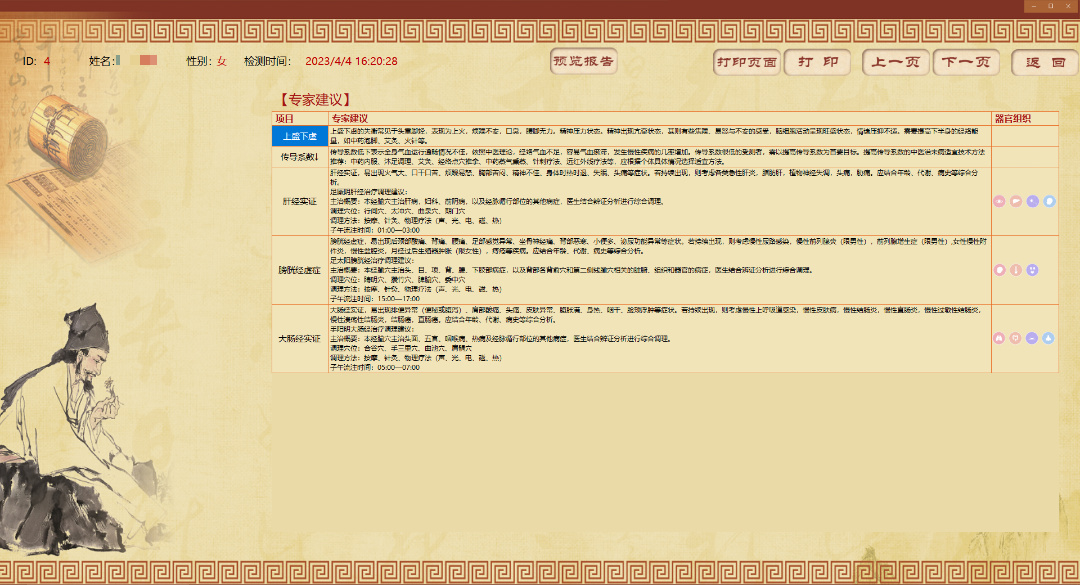Click the orange middle icon in 膀胱经虚证 row
The image size is (1080, 585).
(1016, 270)
